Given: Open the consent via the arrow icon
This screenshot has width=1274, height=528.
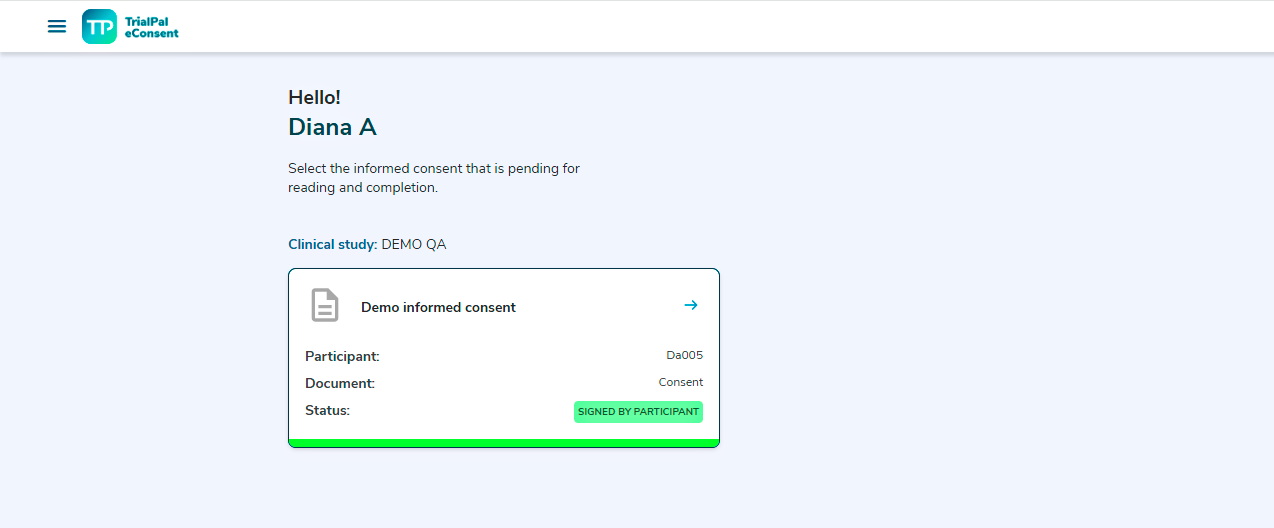Looking at the screenshot, I should point(690,305).
